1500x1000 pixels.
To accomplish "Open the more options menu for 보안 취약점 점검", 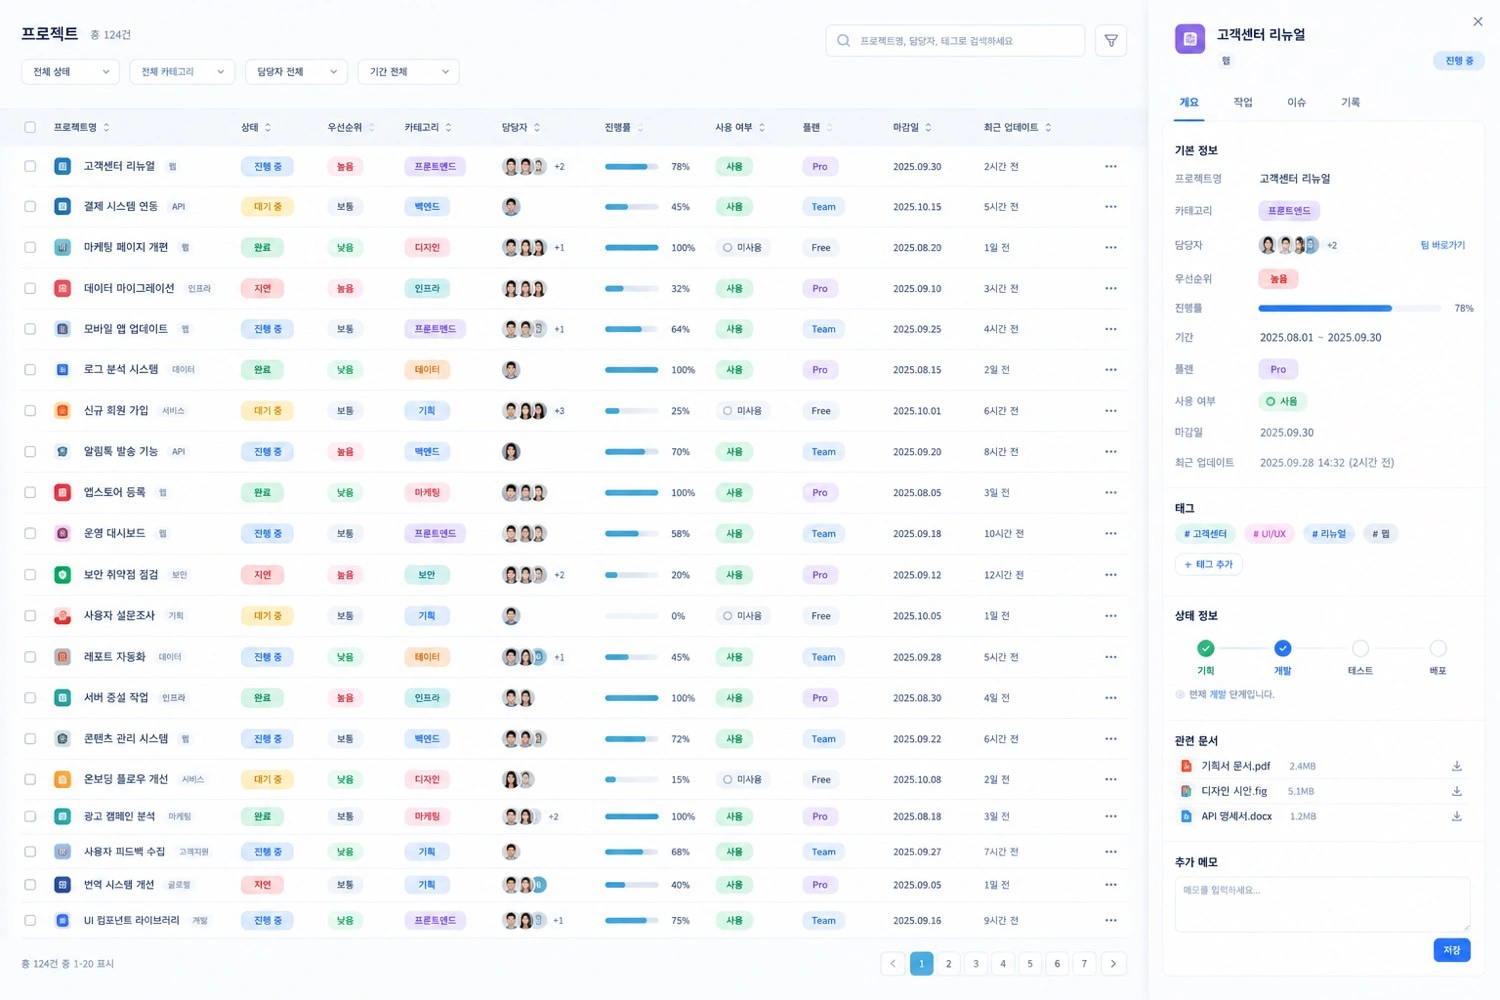I will 1111,575.
